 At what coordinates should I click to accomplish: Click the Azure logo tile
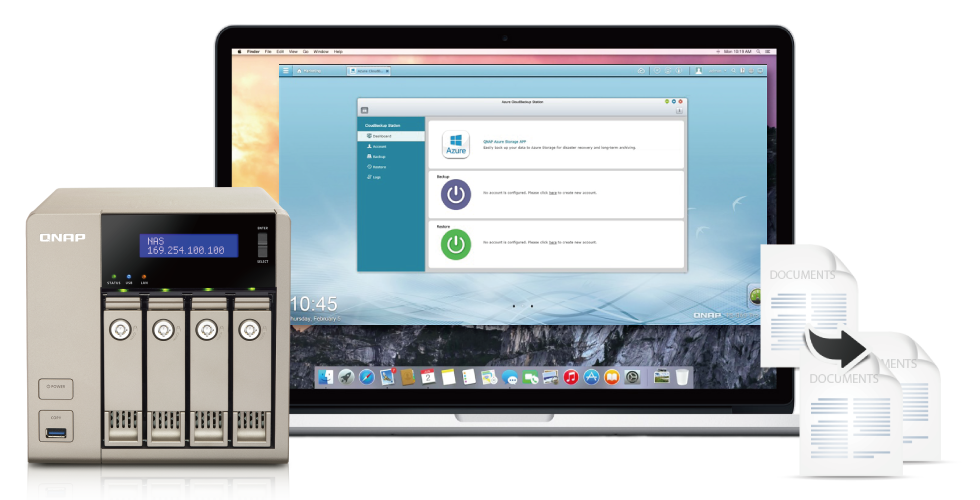(456, 144)
